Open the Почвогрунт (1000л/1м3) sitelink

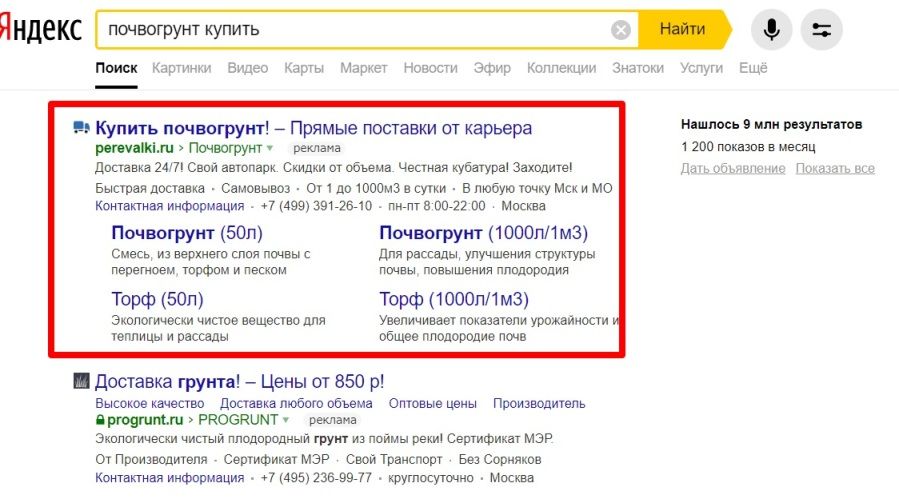(483, 233)
